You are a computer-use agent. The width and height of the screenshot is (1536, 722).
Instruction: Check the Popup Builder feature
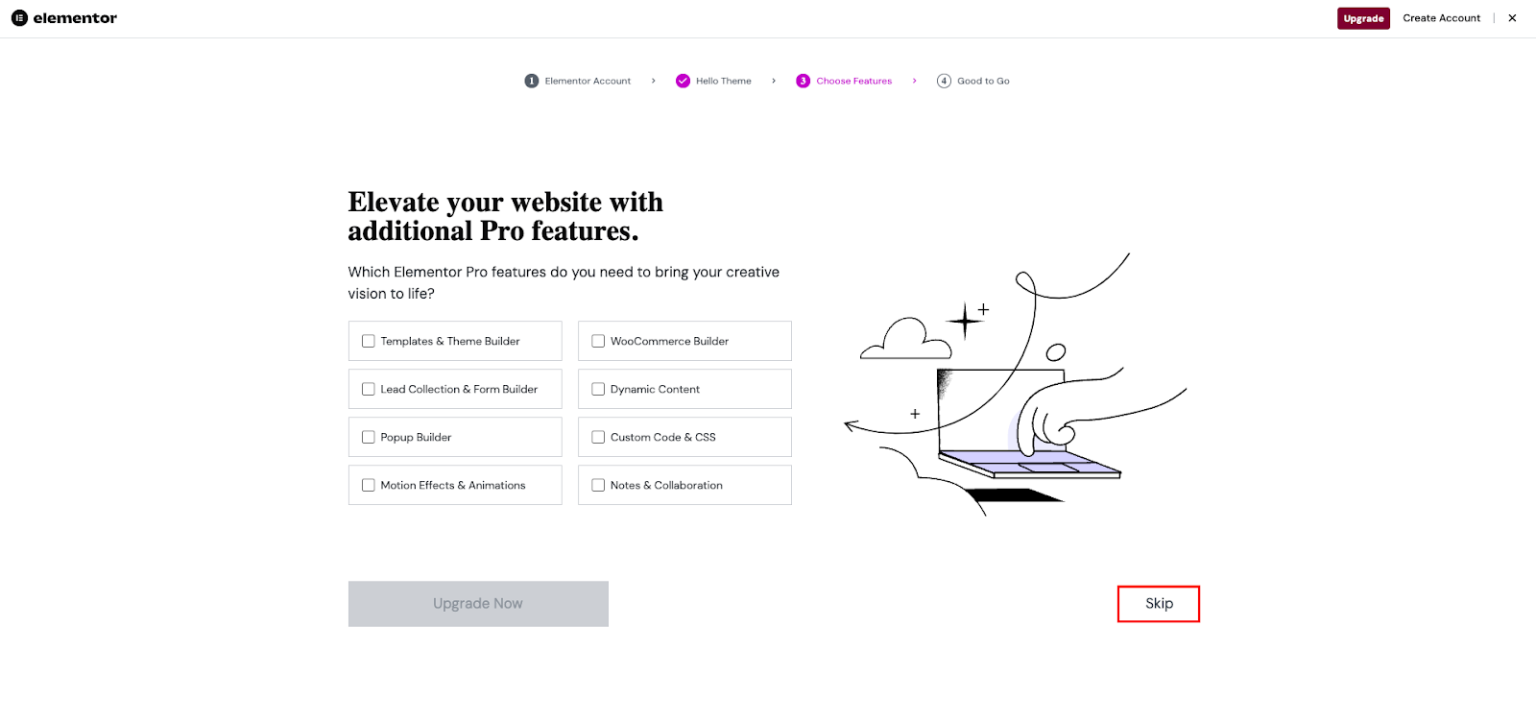click(368, 436)
